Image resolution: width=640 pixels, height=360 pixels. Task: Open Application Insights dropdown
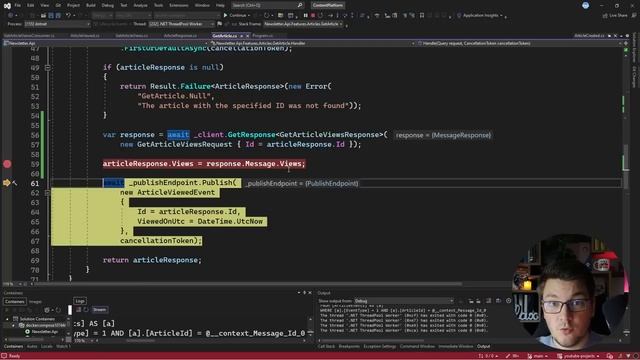(x=480, y=16)
